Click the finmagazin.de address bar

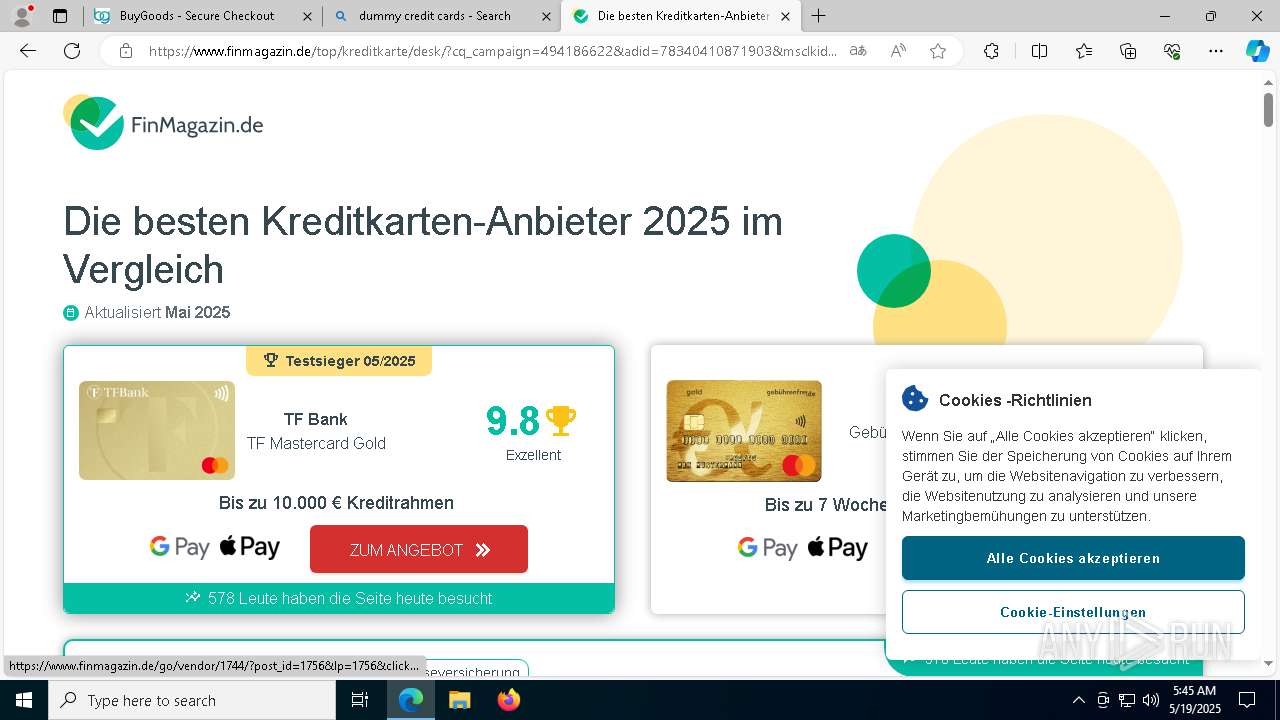click(x=492, y=51)
